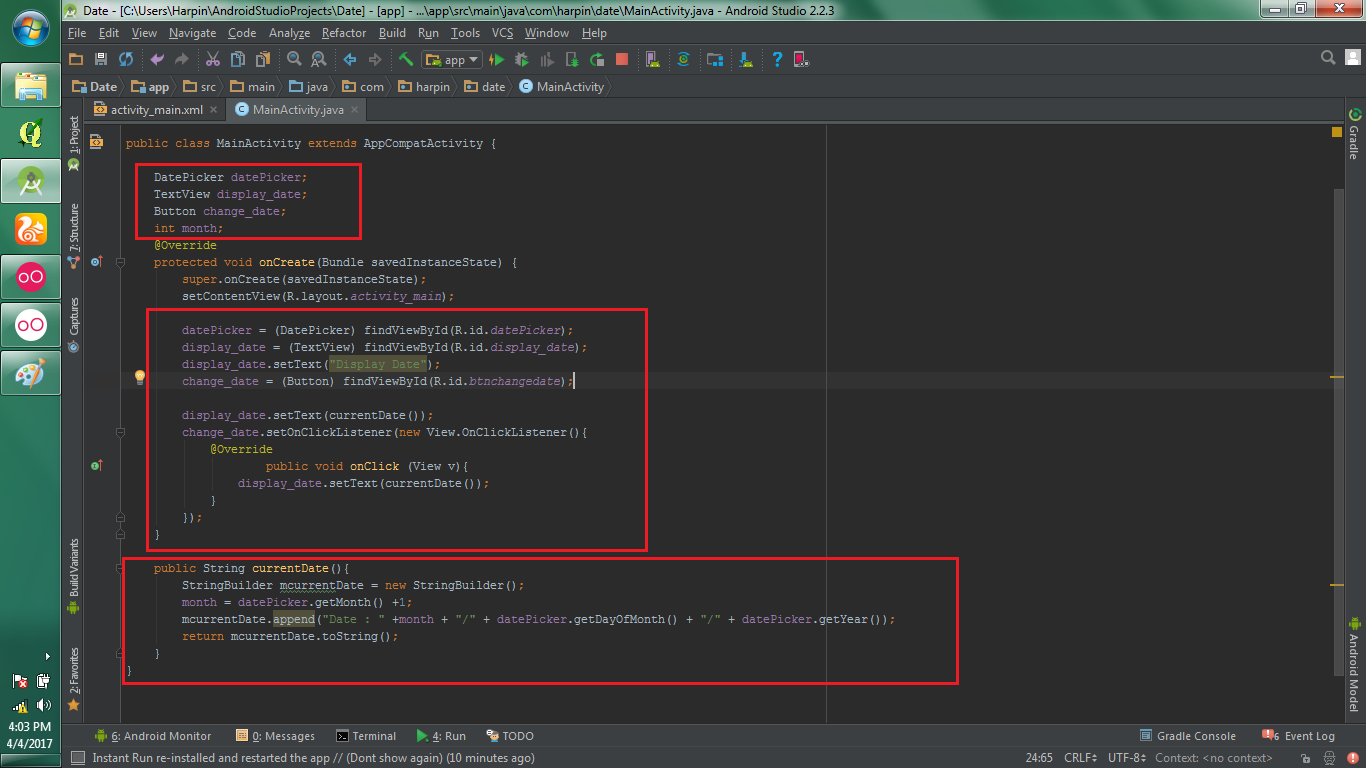
Task: Navigate back with the left arrow
Action: pos(349,60)
